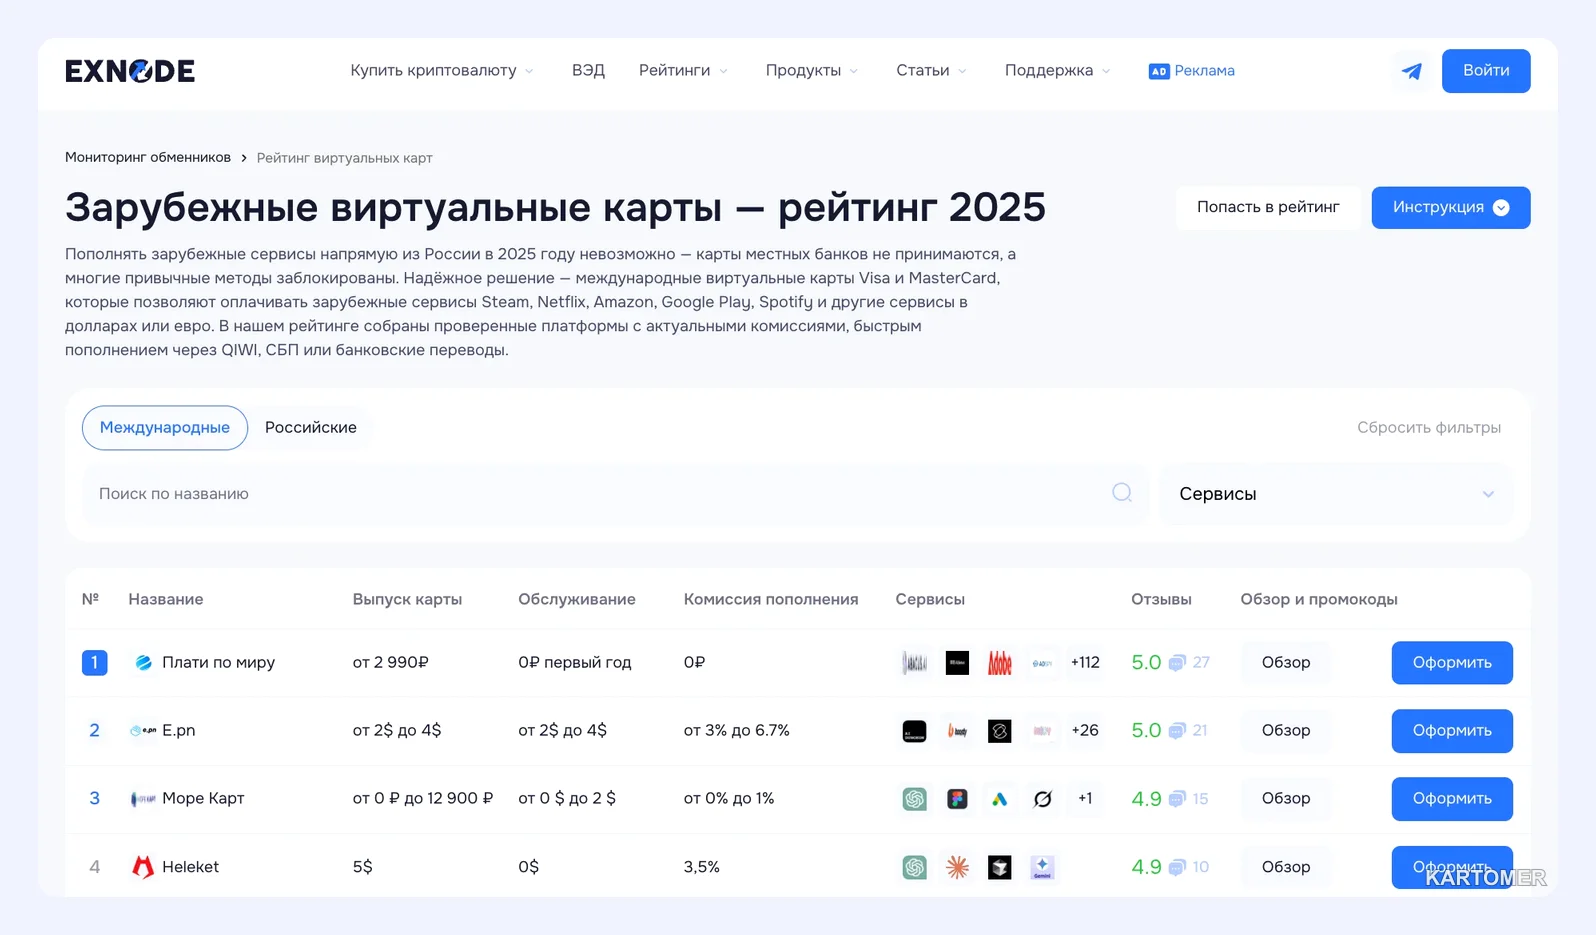Click the boody service icon in E.pn row
Screen dimensions: 1596x935
point(958,731)
